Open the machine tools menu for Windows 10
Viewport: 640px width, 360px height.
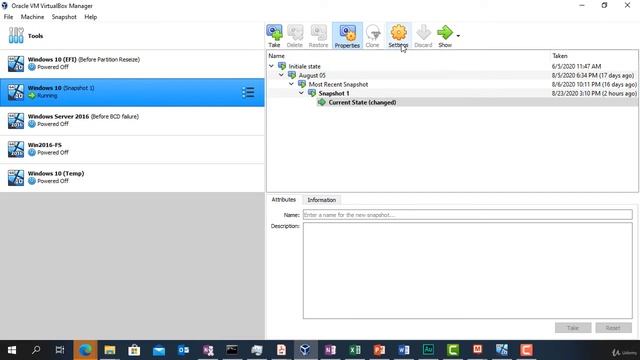click(x=248, y=92)
